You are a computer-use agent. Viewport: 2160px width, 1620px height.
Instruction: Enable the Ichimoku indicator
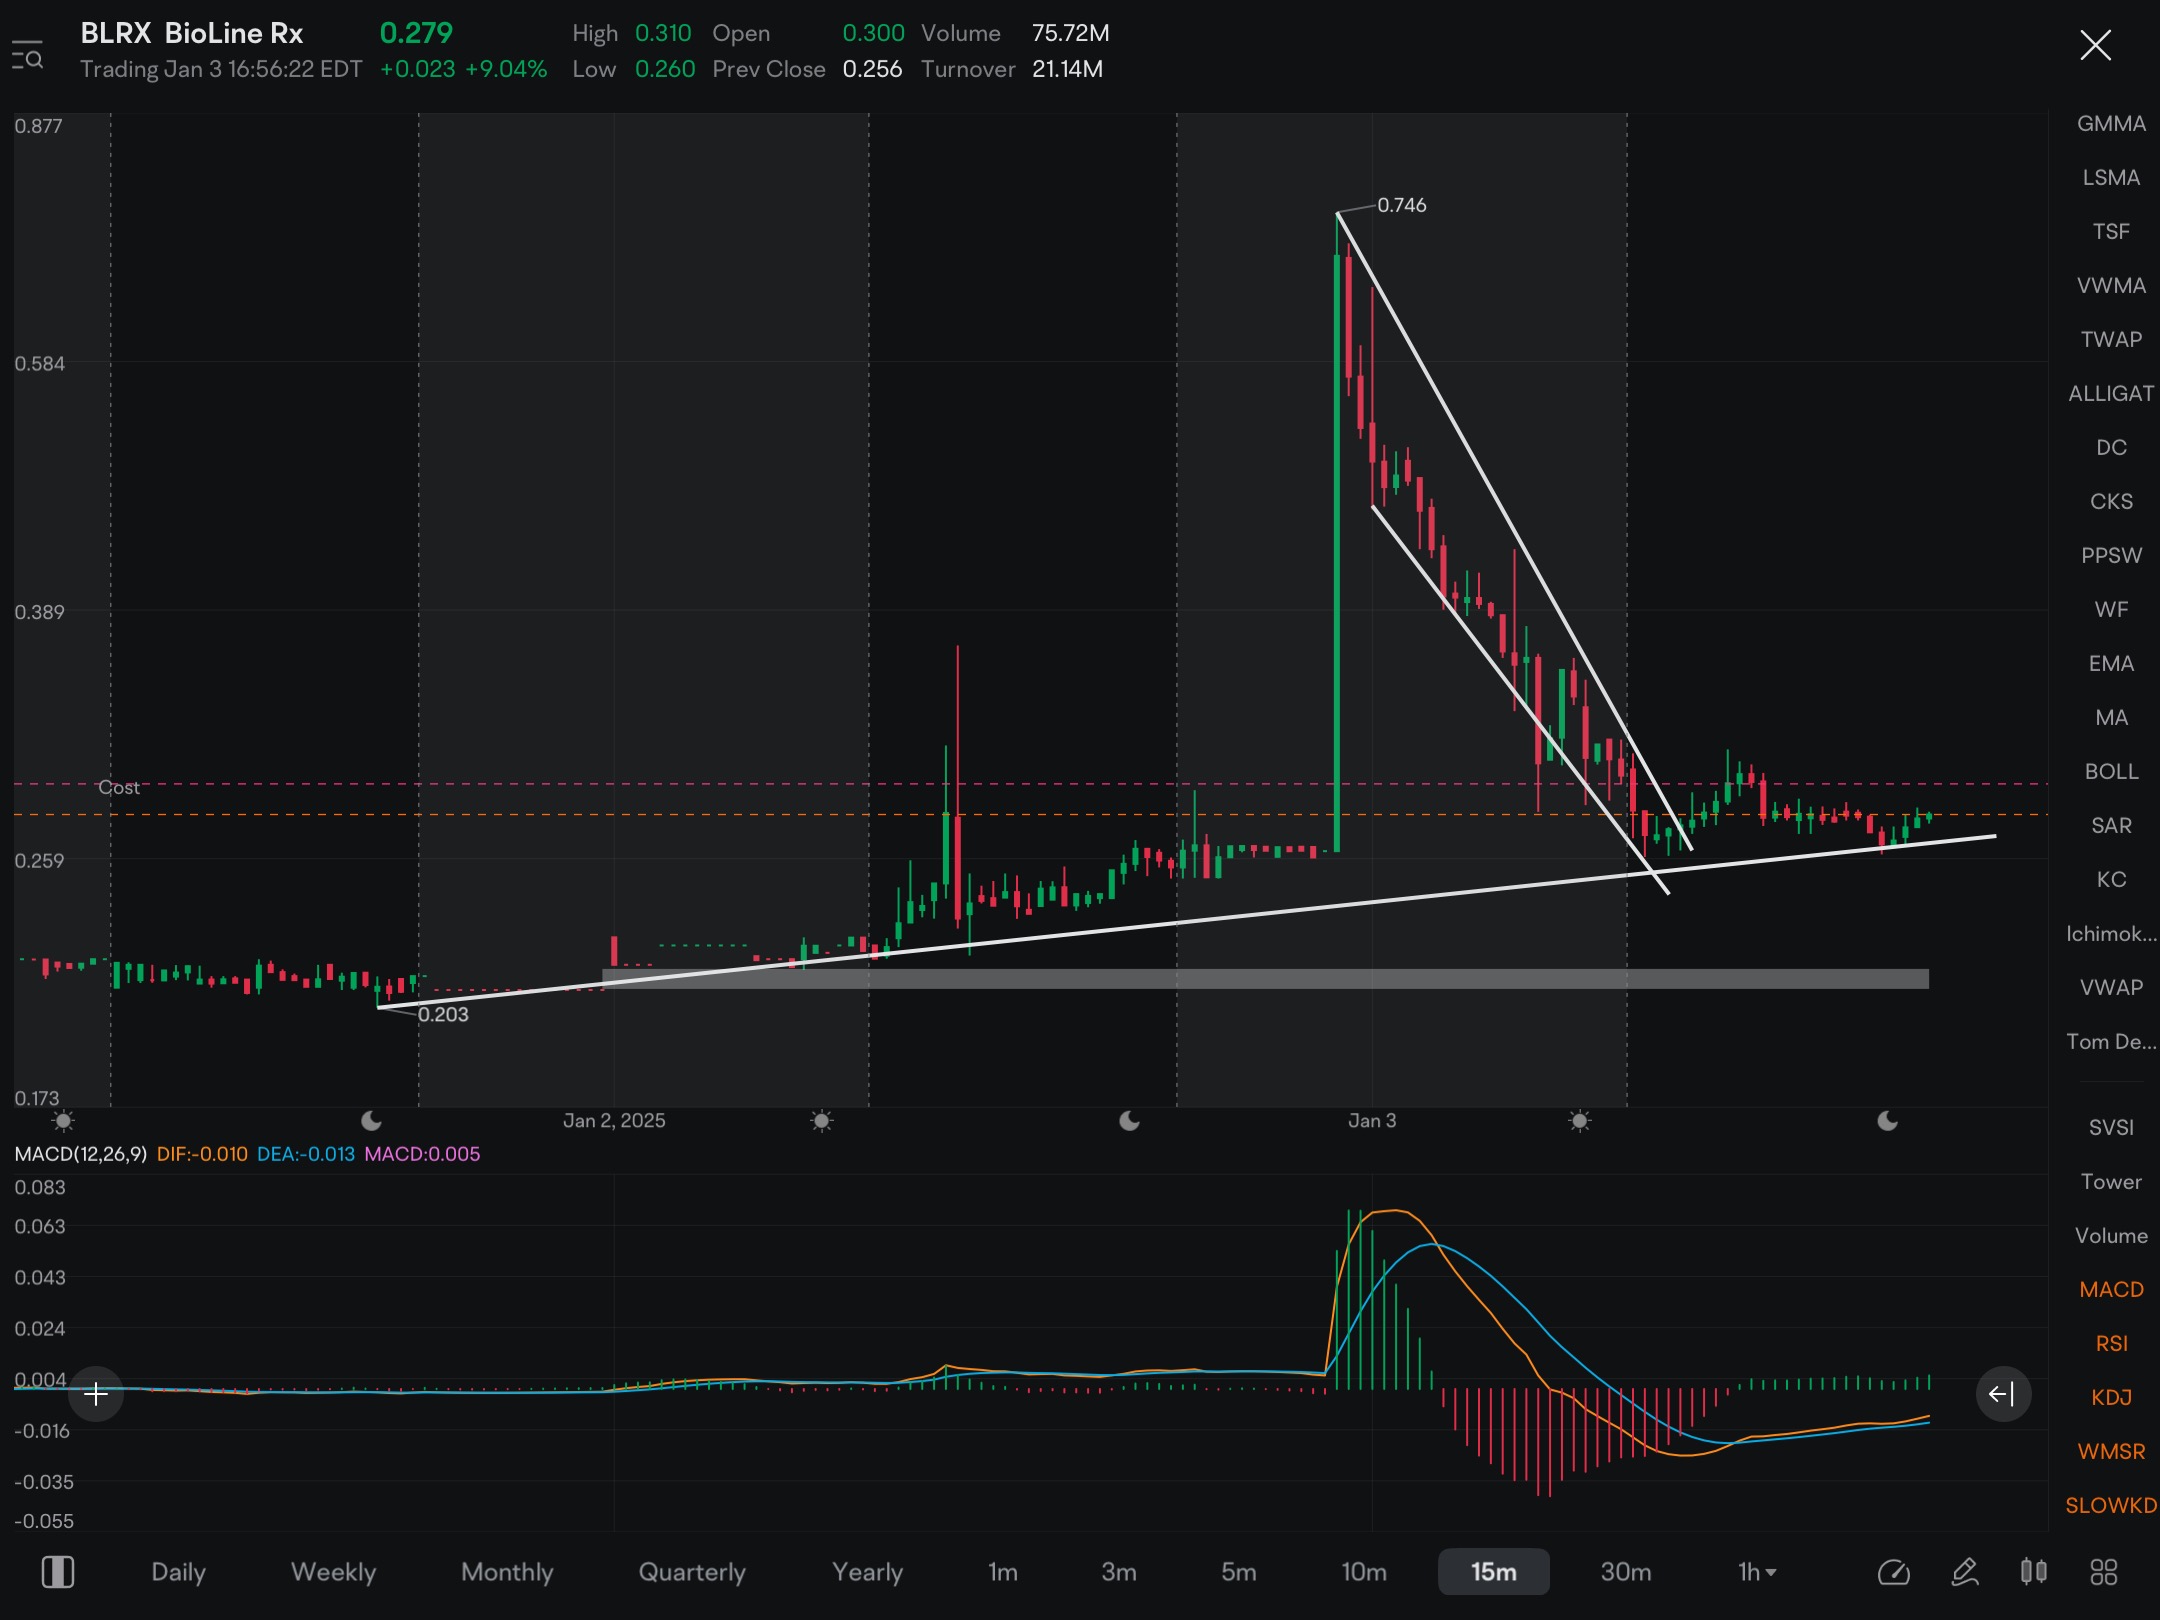(2111, 934)
